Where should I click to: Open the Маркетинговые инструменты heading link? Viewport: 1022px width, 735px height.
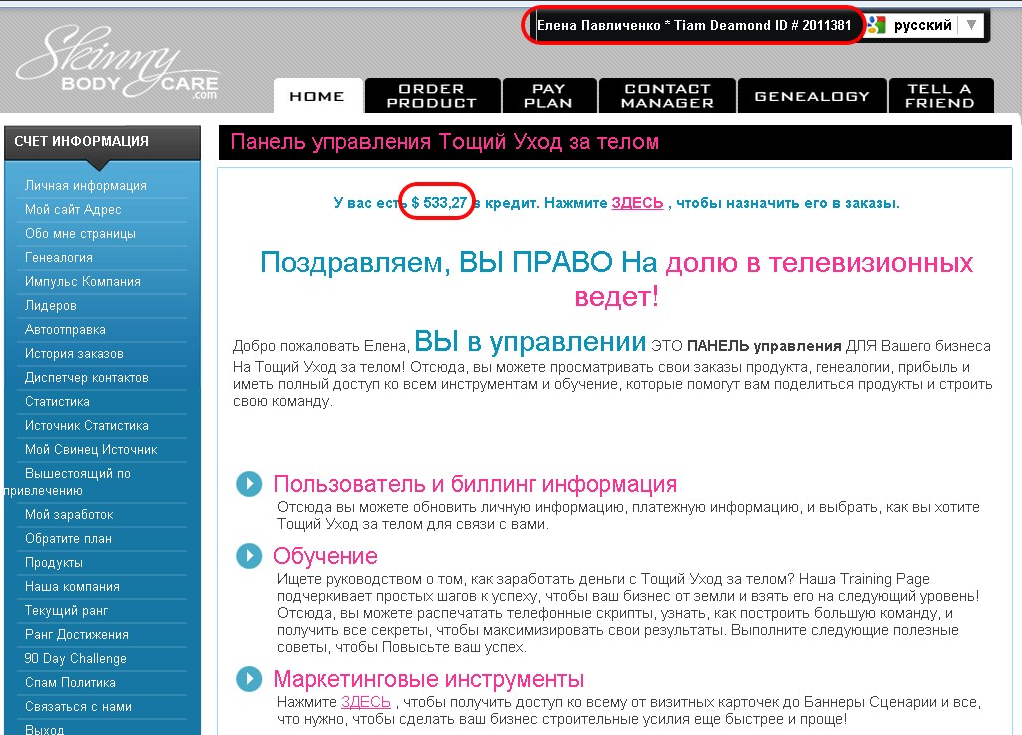pyautogui.click(x=428, y=679)
